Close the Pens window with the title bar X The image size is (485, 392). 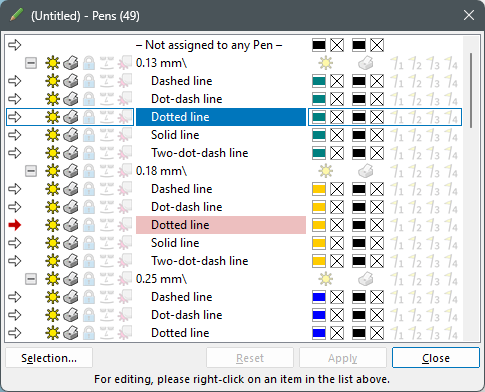469,15
